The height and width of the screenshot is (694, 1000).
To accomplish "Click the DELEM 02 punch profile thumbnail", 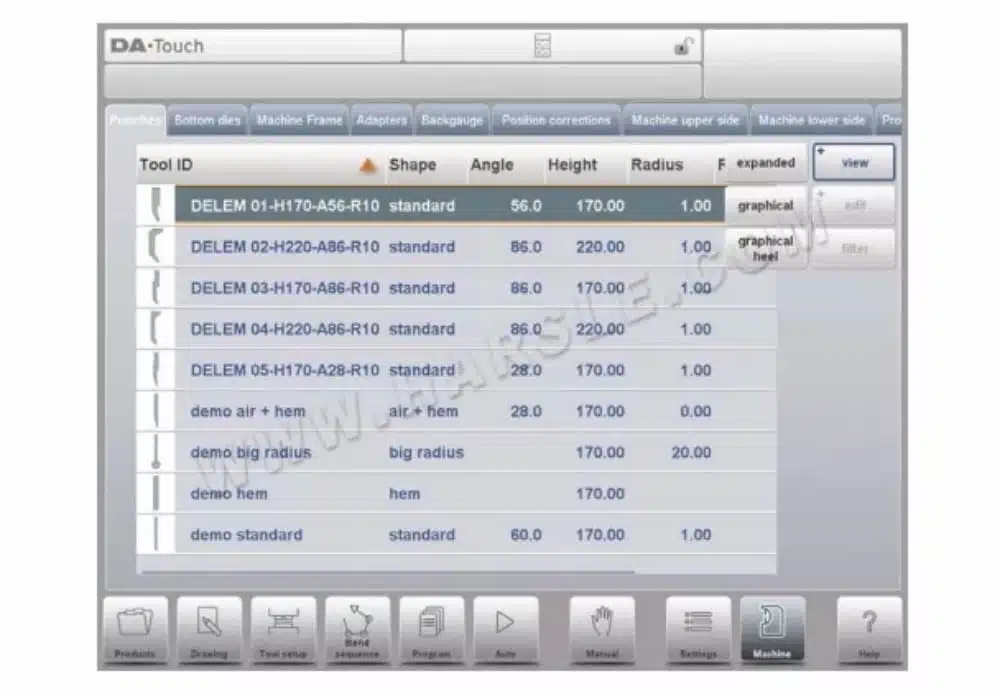I will pos(156,246).
